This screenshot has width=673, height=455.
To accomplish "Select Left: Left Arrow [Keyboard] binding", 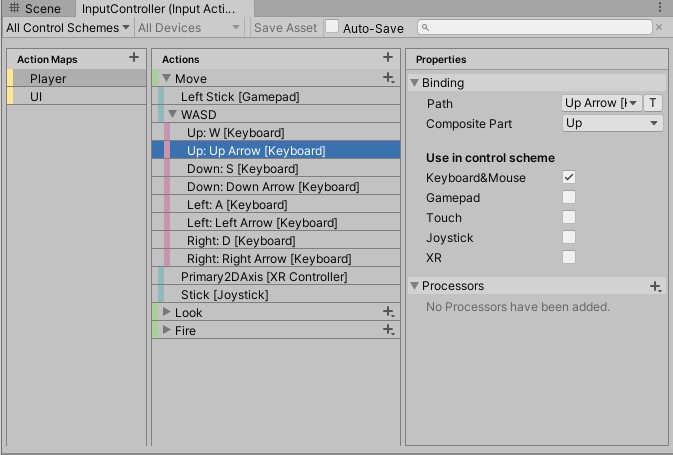I will [276, 223].
